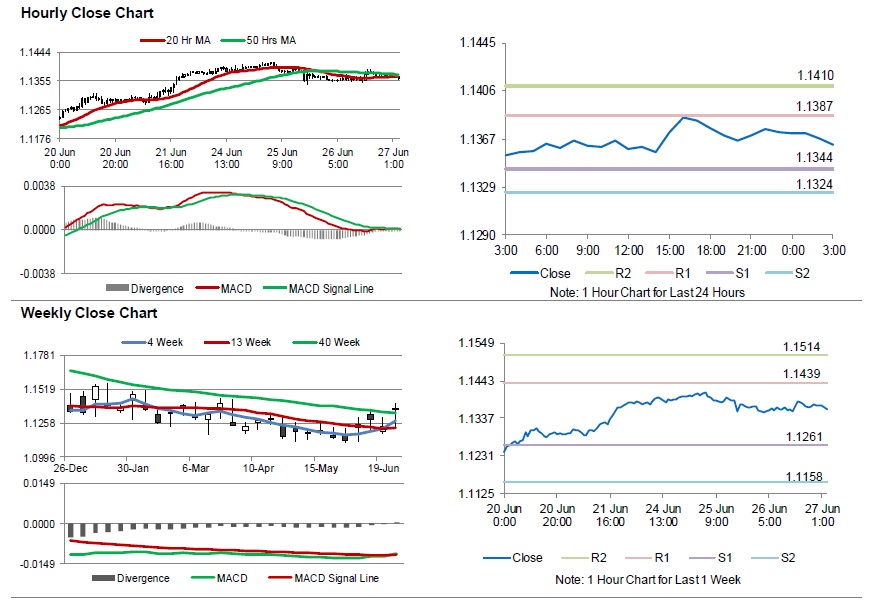Click the 1.1355 y-axis value

pos(35,81)
